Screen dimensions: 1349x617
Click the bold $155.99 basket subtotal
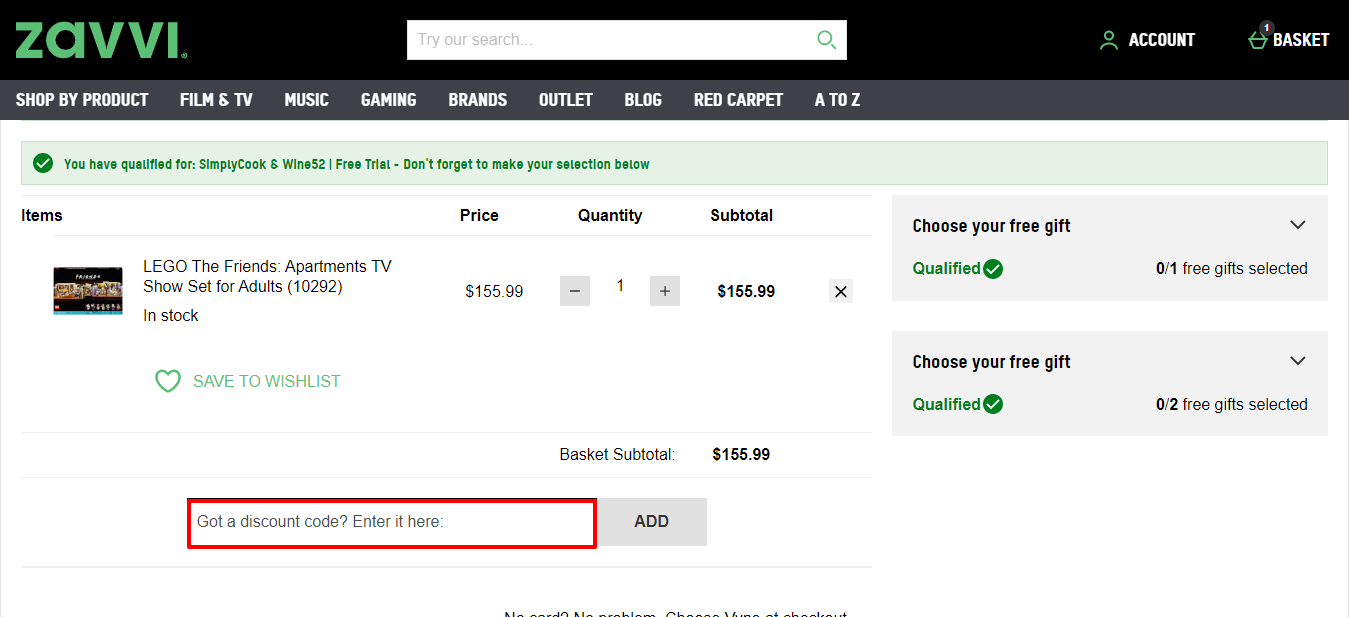click(x=741, y=455)
